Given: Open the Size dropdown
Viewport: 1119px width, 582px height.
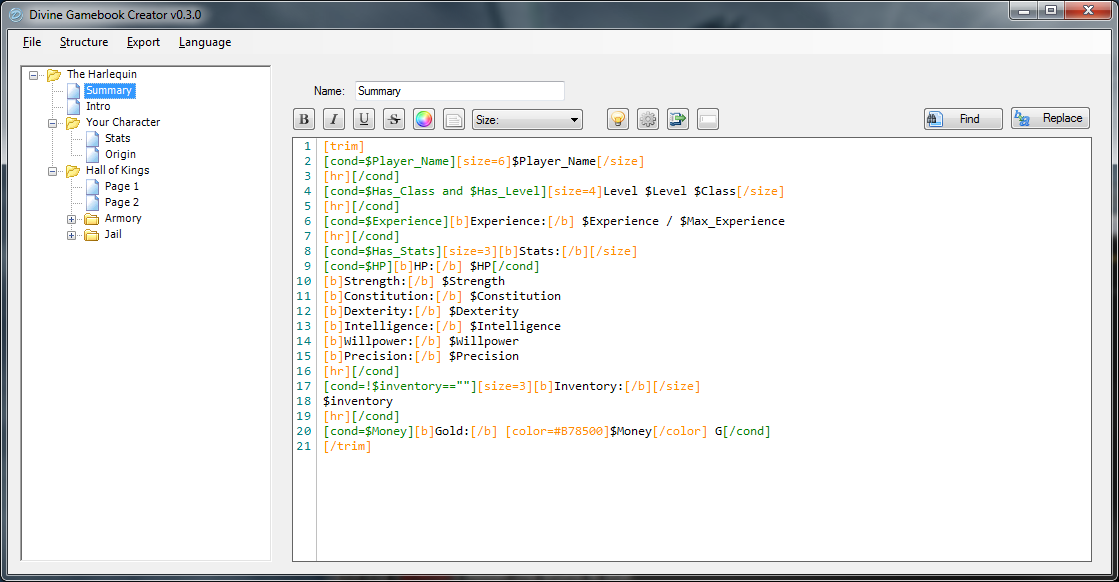Looking at the screenshot, I should point(527,120).
